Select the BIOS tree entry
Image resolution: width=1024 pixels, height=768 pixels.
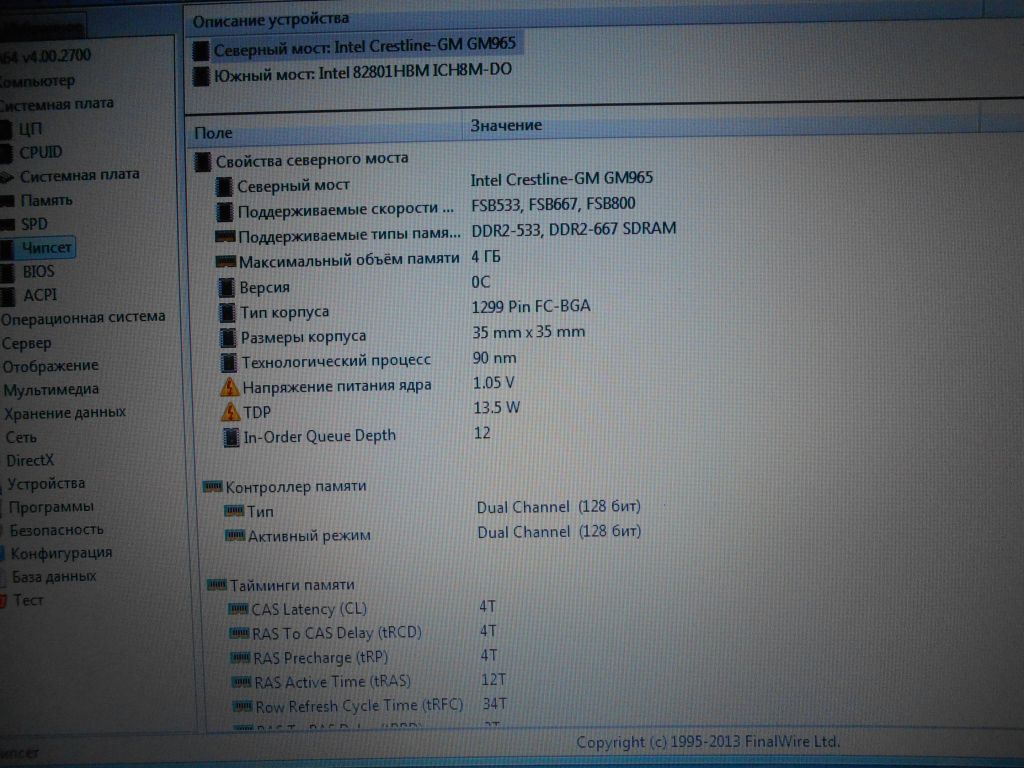[x=39, y=272]
